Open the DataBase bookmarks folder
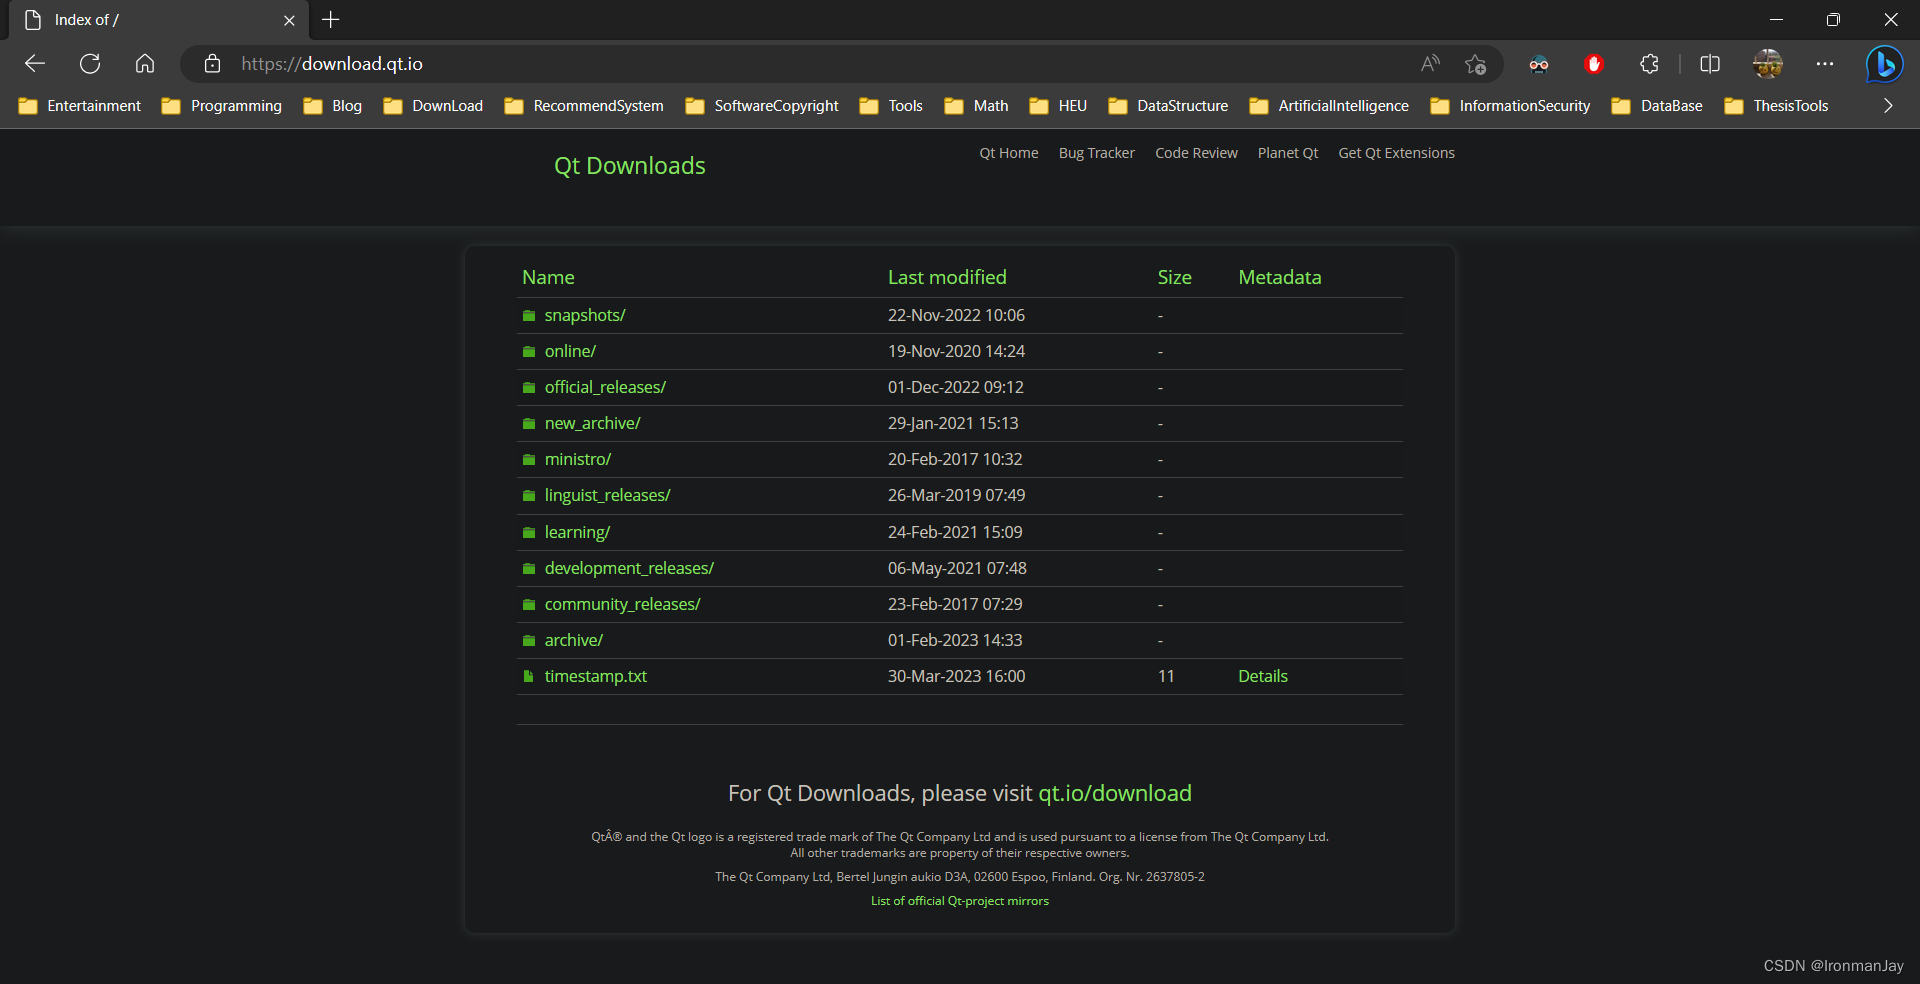The width and height of the screenshot is (1920, 984). (1657, 106)
